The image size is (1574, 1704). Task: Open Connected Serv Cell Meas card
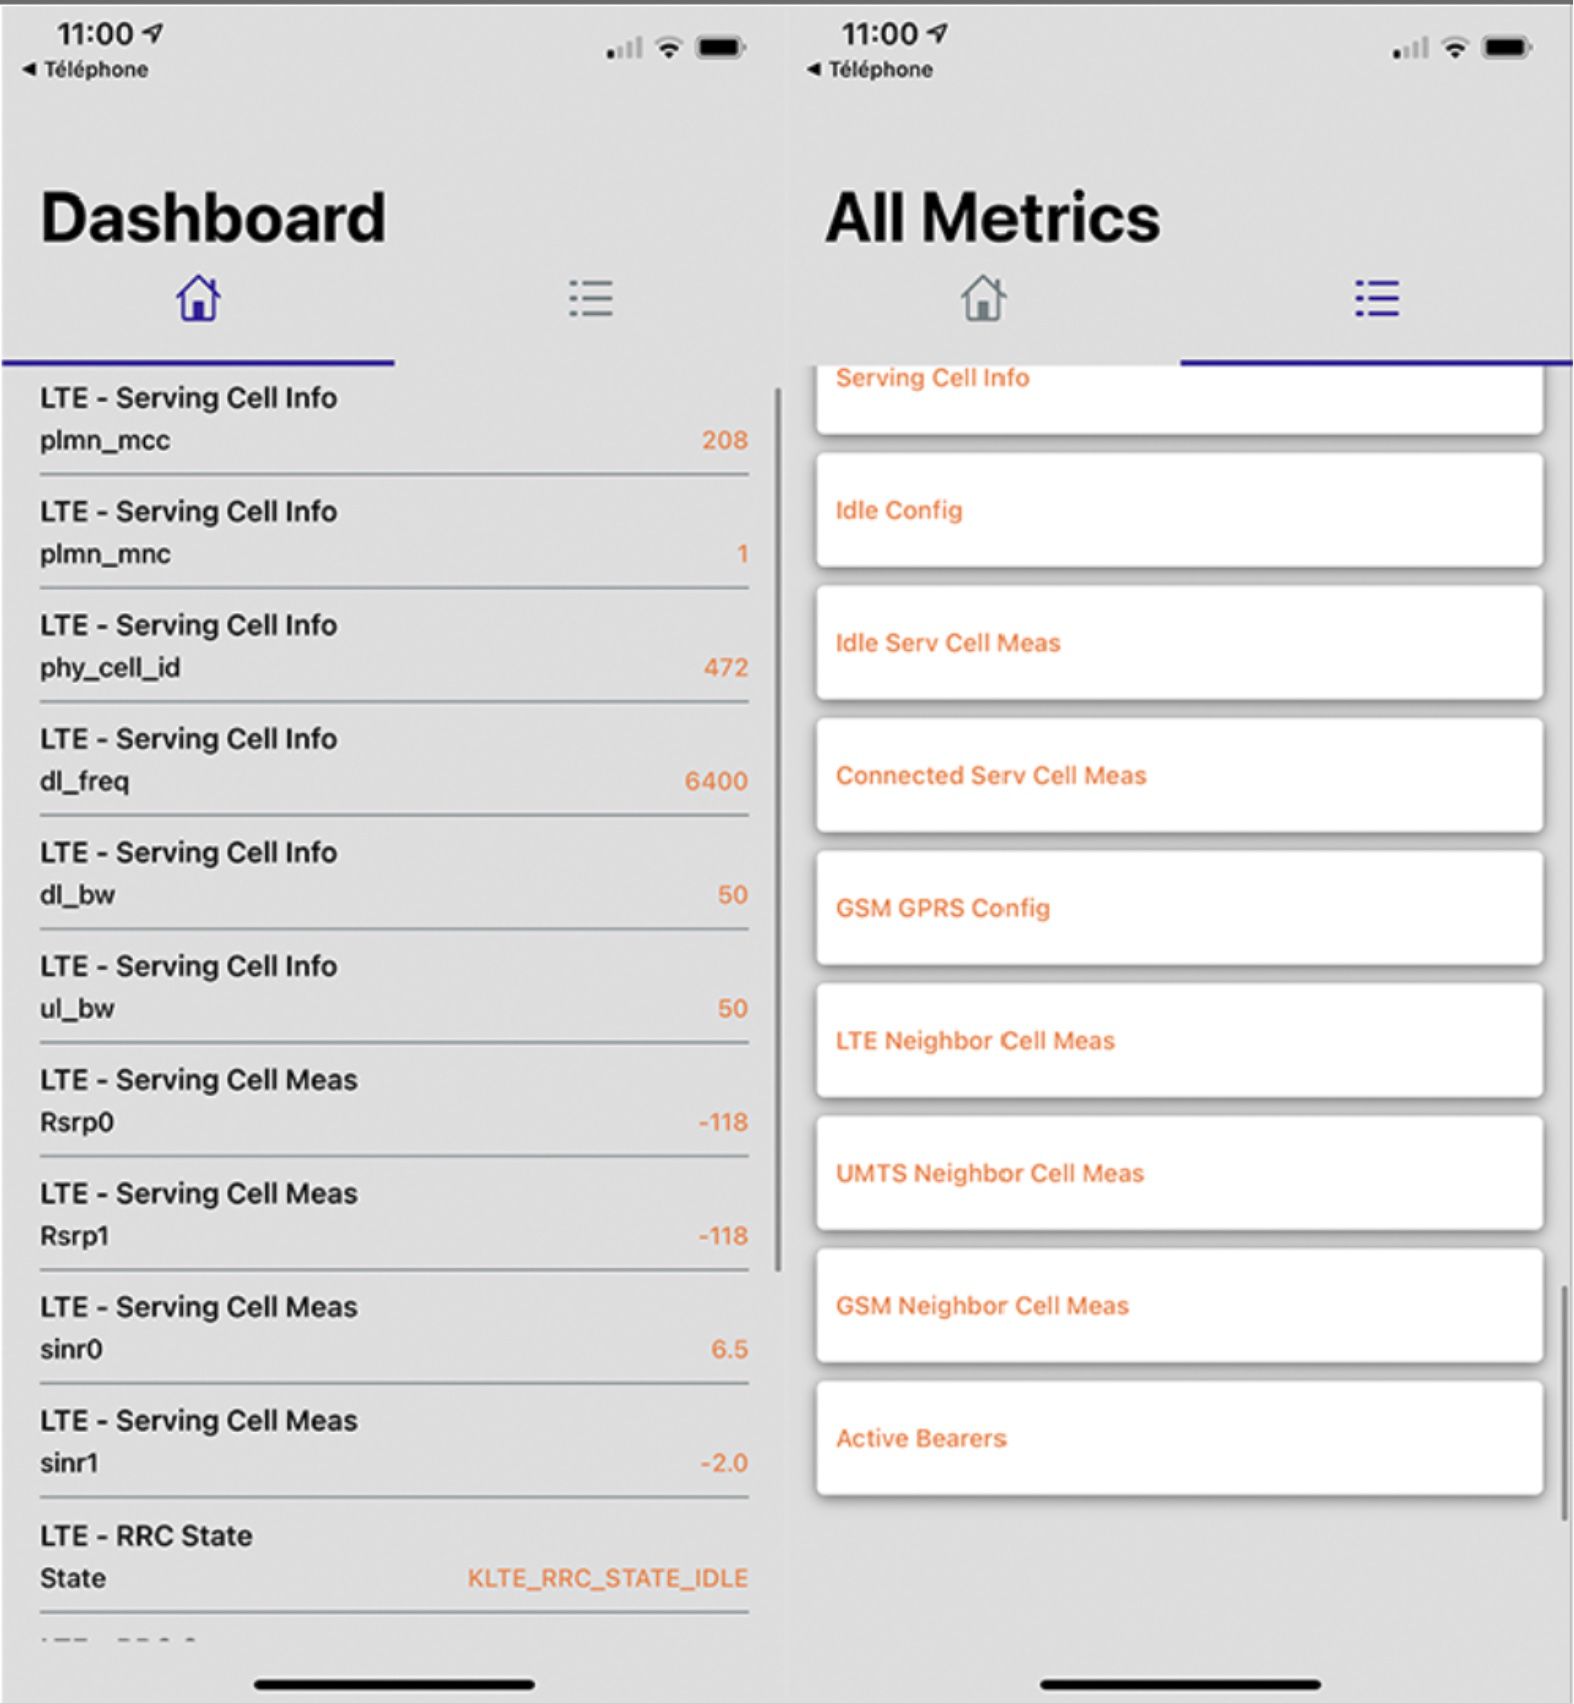[1179, 776]
